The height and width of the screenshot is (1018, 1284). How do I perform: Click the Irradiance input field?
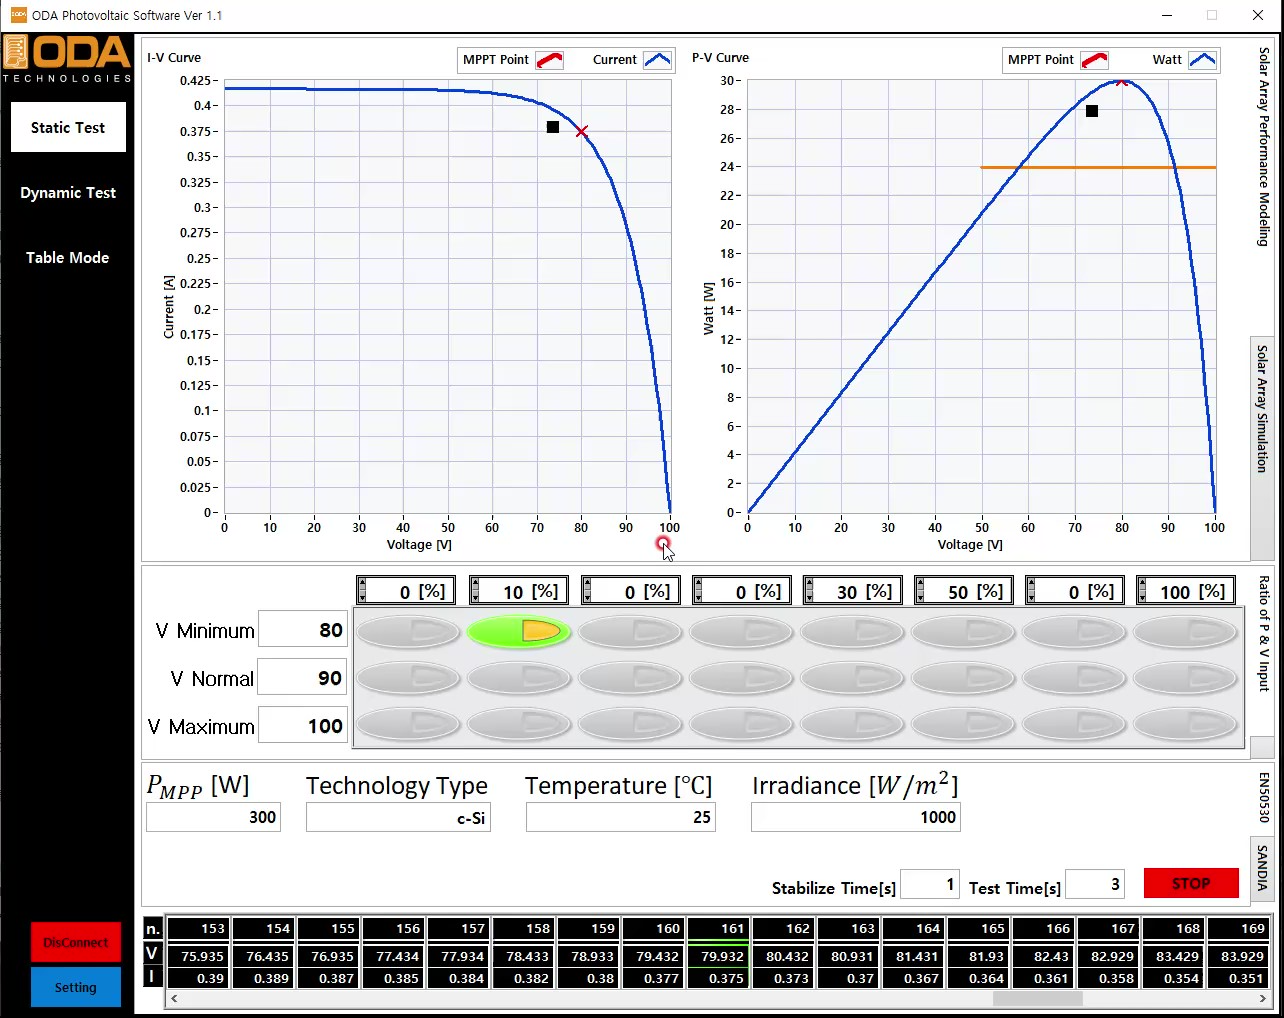pos(855,817)
